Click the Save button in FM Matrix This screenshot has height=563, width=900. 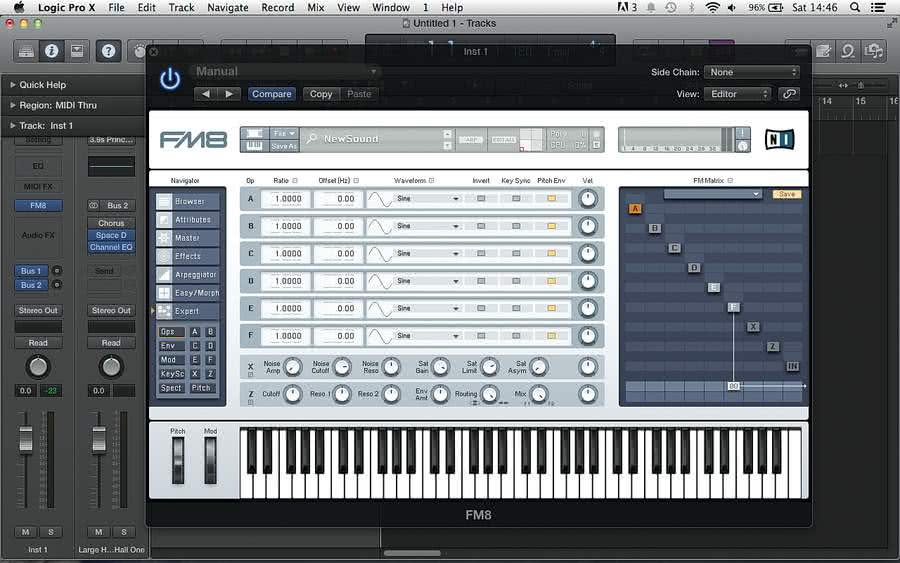tap(787, 194)
